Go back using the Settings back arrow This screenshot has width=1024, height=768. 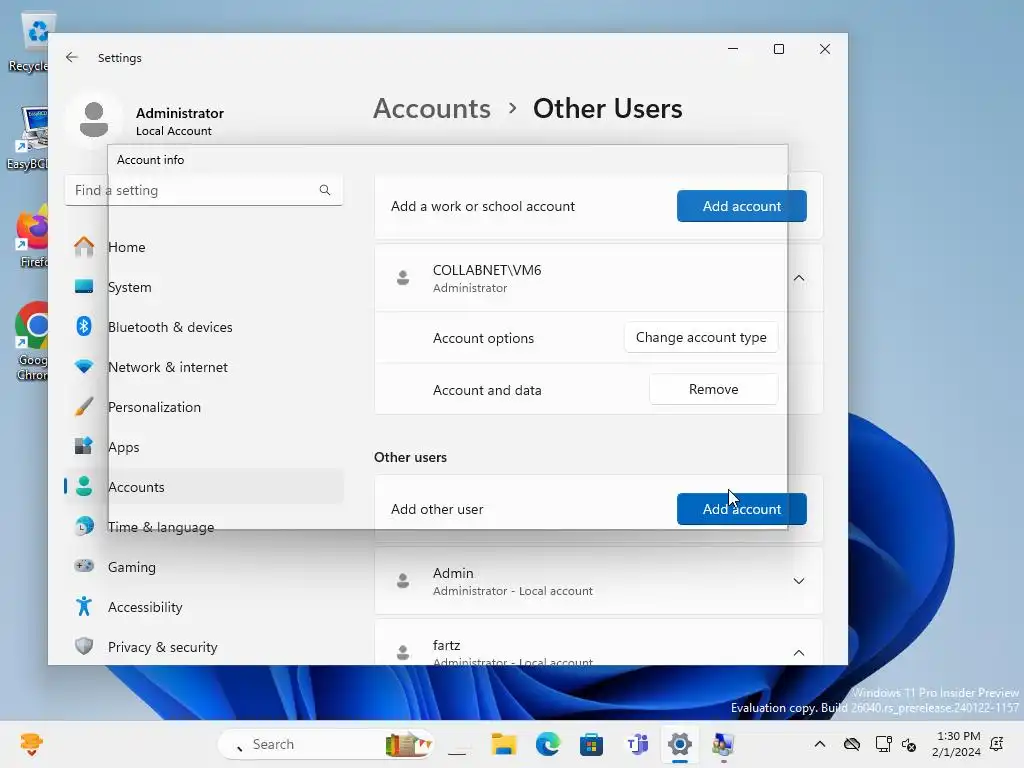coord(72,57)
